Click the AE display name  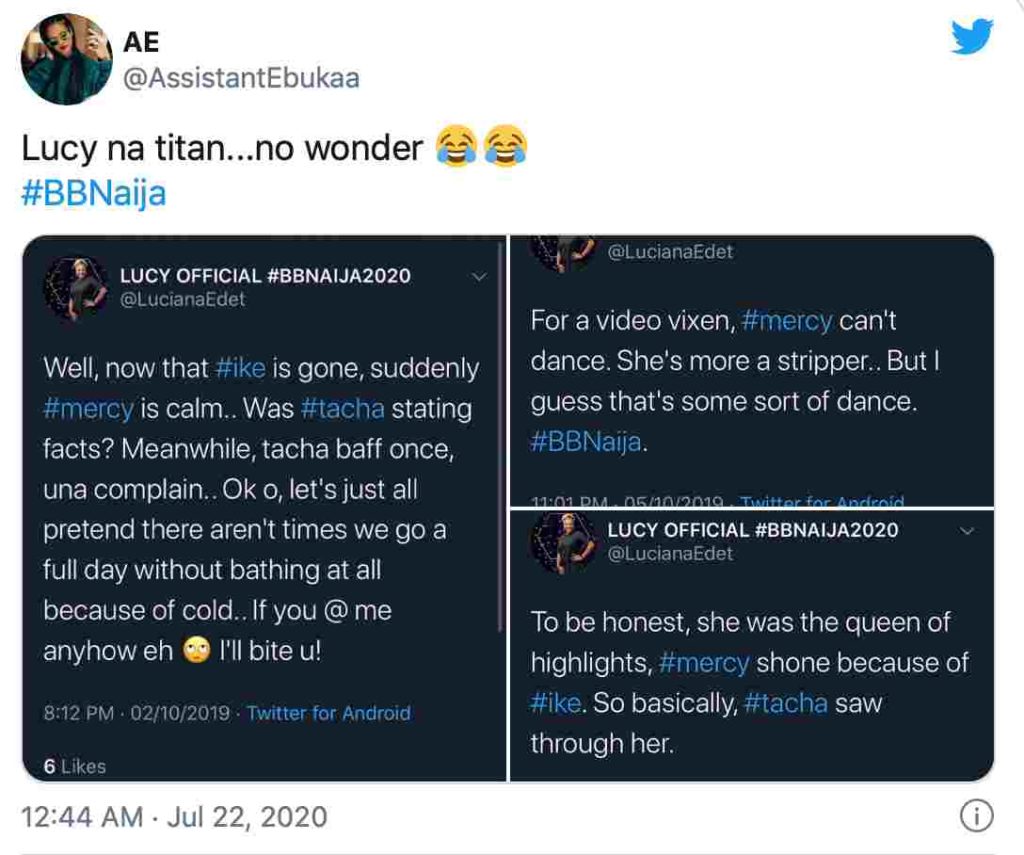coord(141,42)
